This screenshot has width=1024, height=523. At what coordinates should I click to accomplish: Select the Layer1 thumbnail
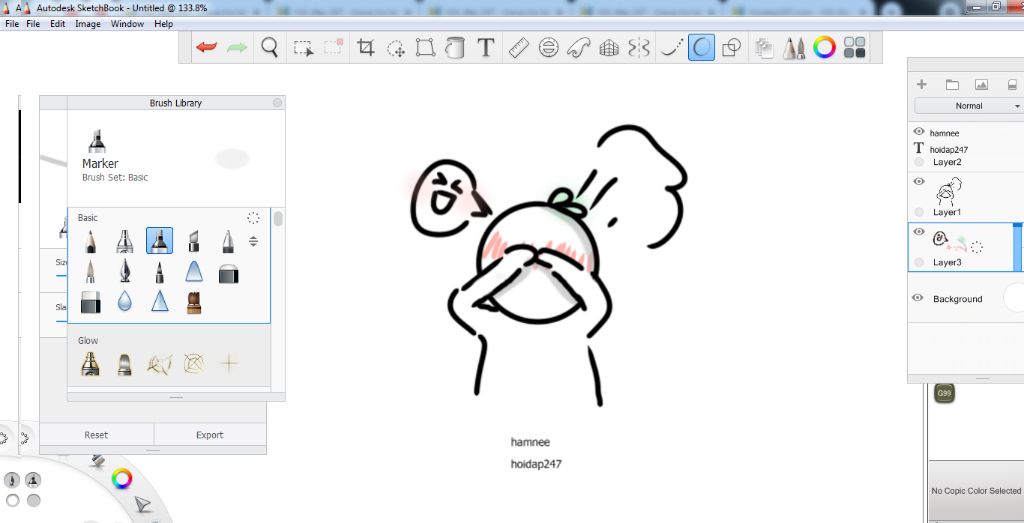coord(949,191)
